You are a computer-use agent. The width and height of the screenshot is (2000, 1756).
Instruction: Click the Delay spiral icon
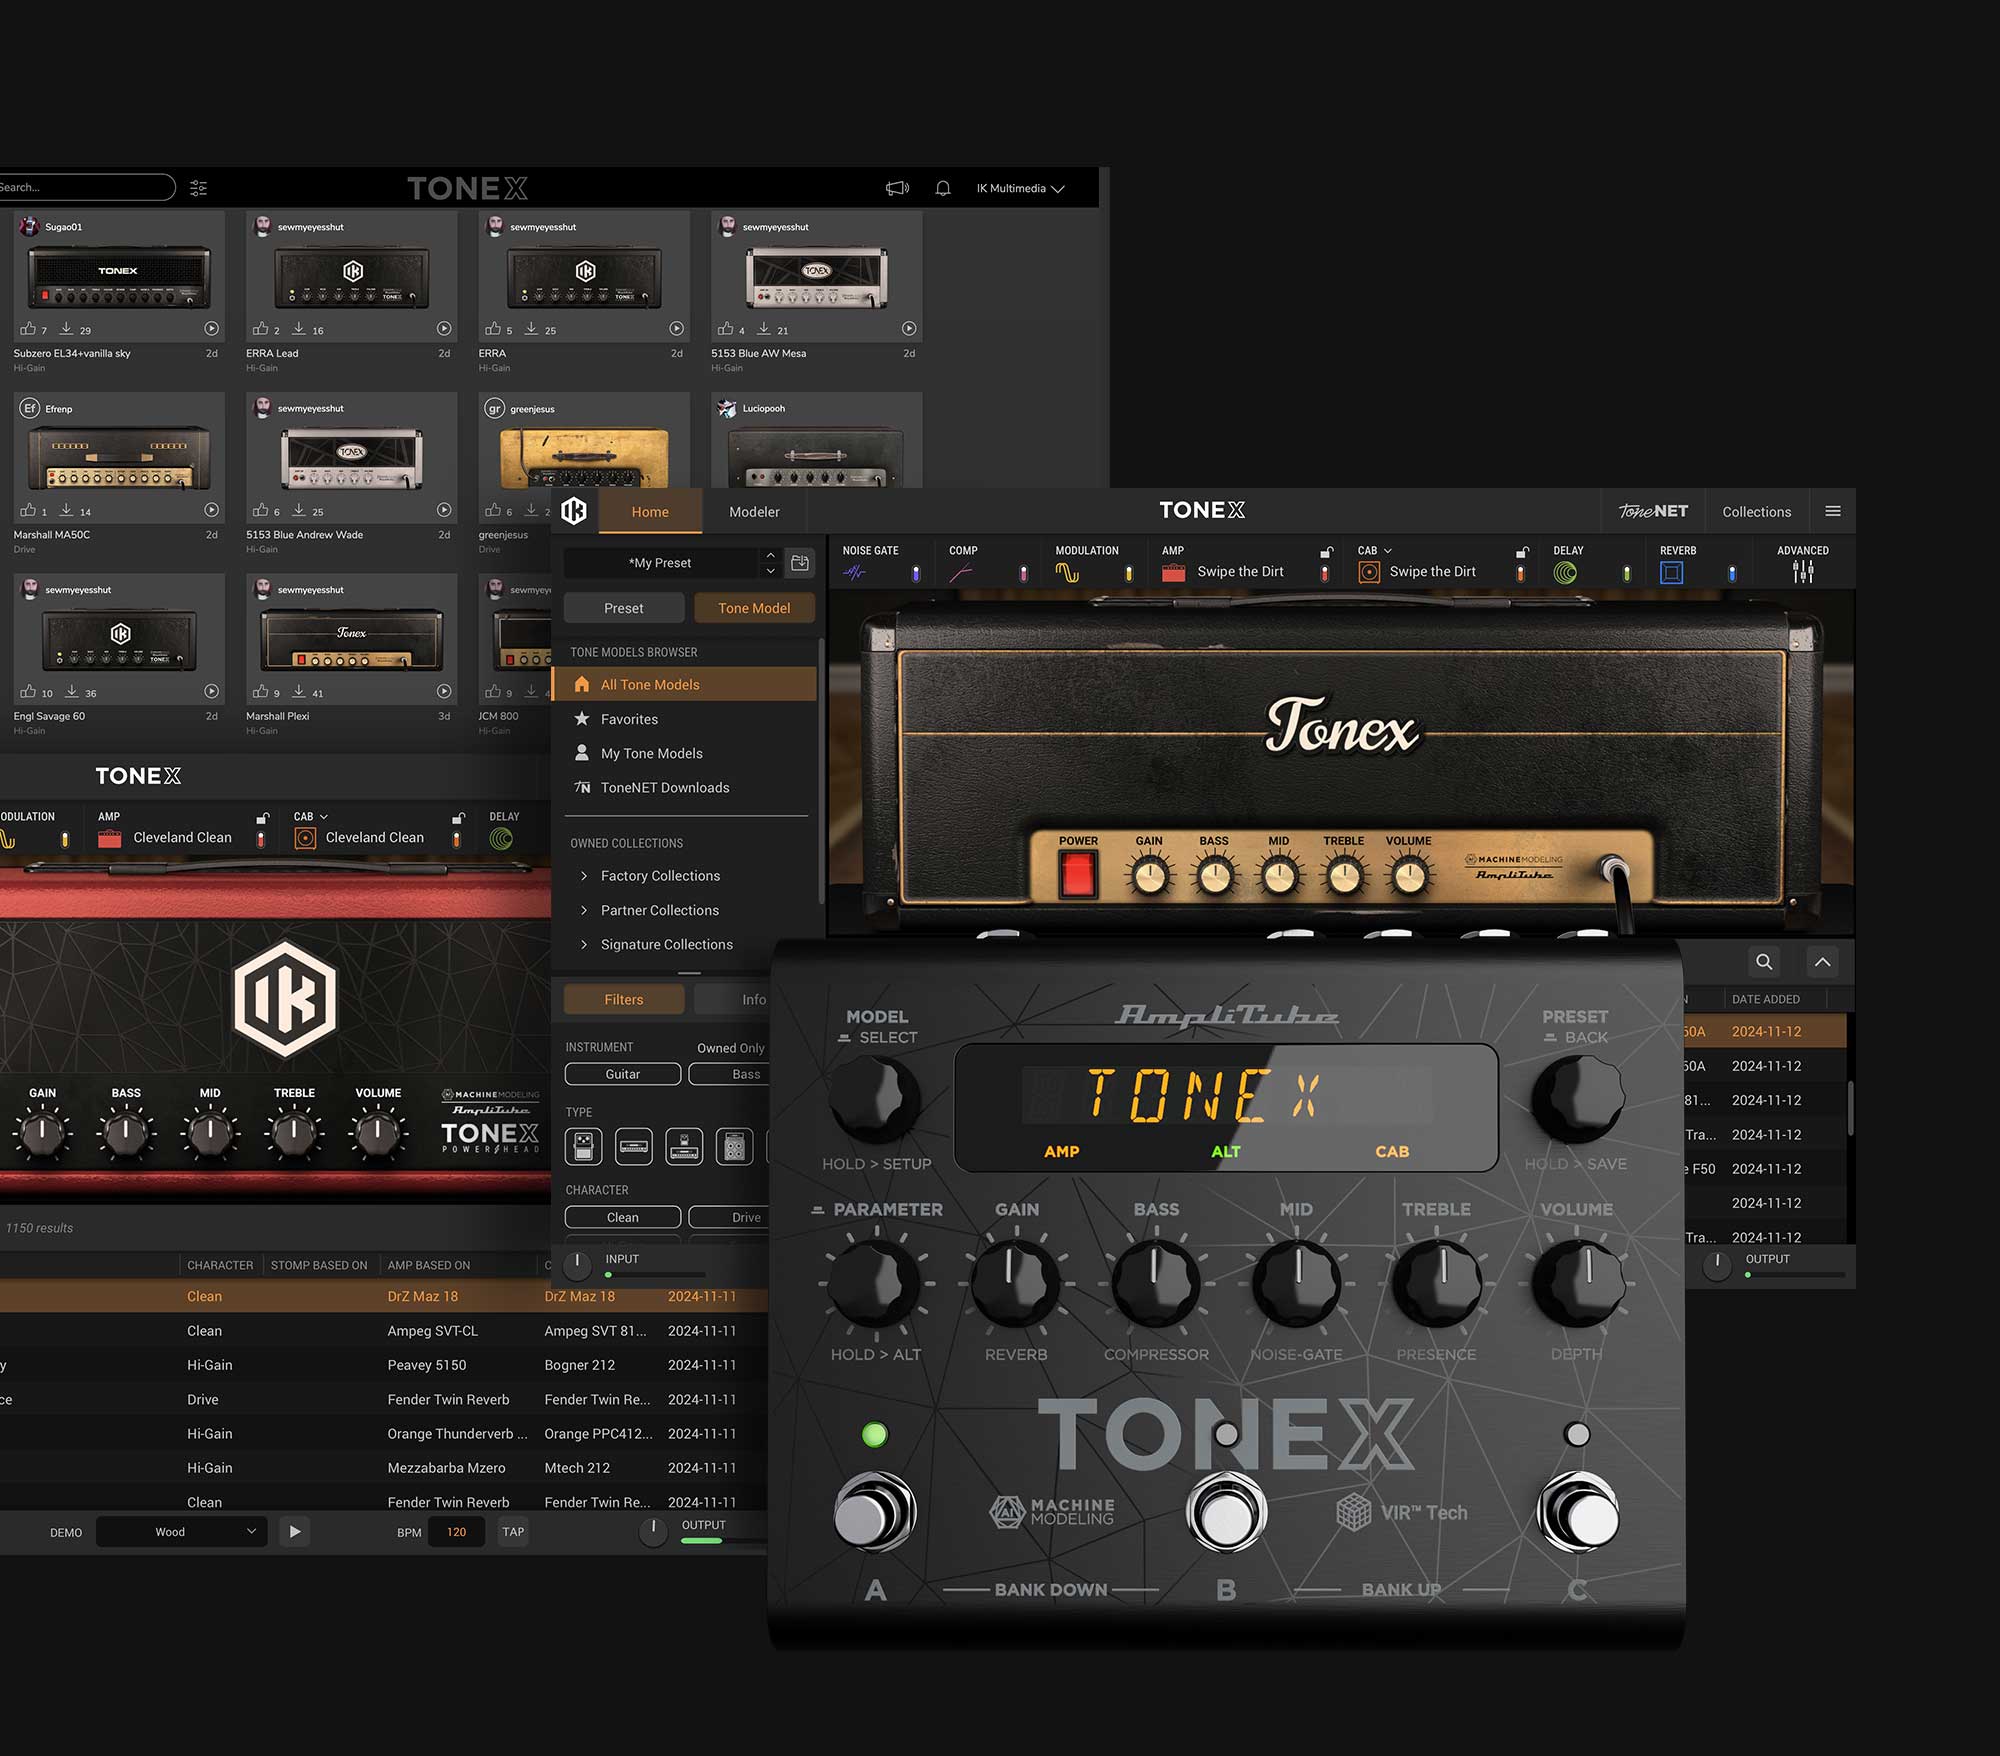coord(1565,573)
